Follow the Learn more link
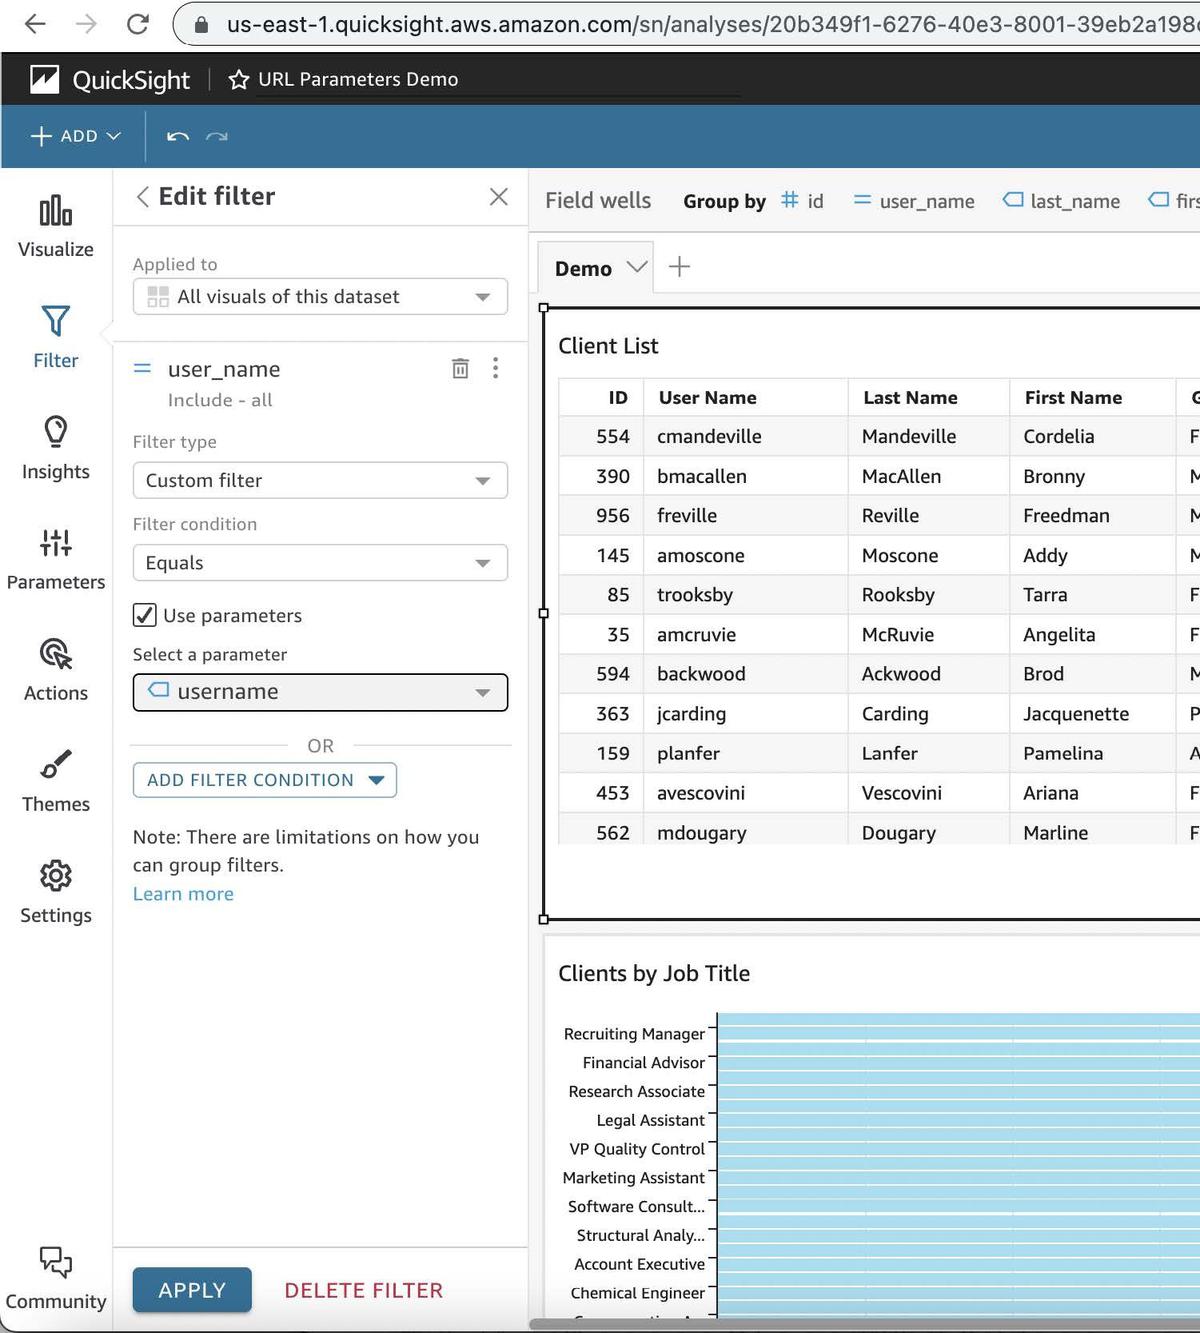This screenshot has width=1200, height=1333. (183, 894)
